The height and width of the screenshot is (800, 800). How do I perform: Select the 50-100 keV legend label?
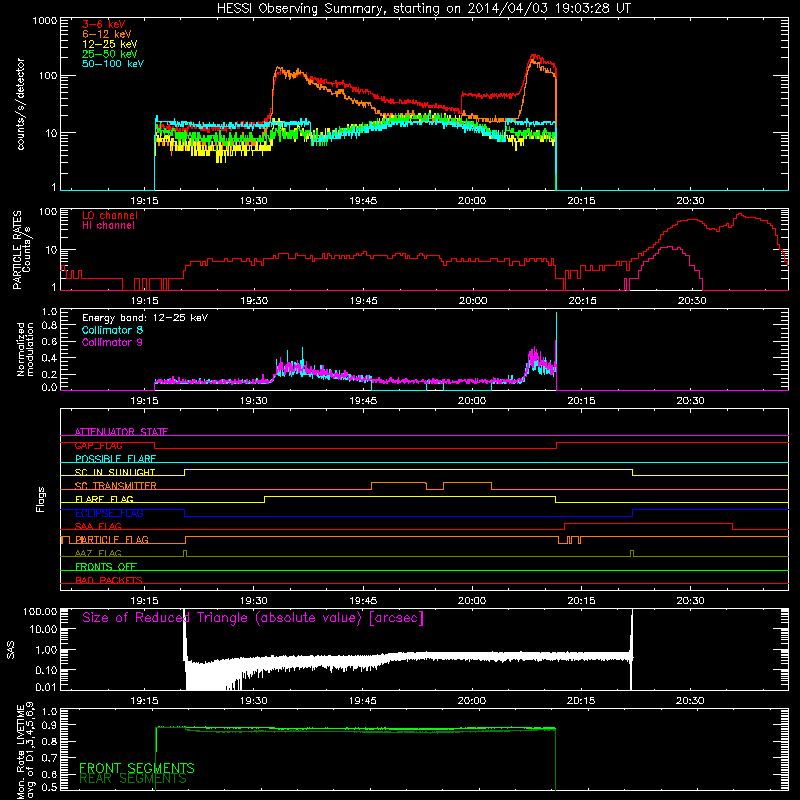(x=113, y=64)
